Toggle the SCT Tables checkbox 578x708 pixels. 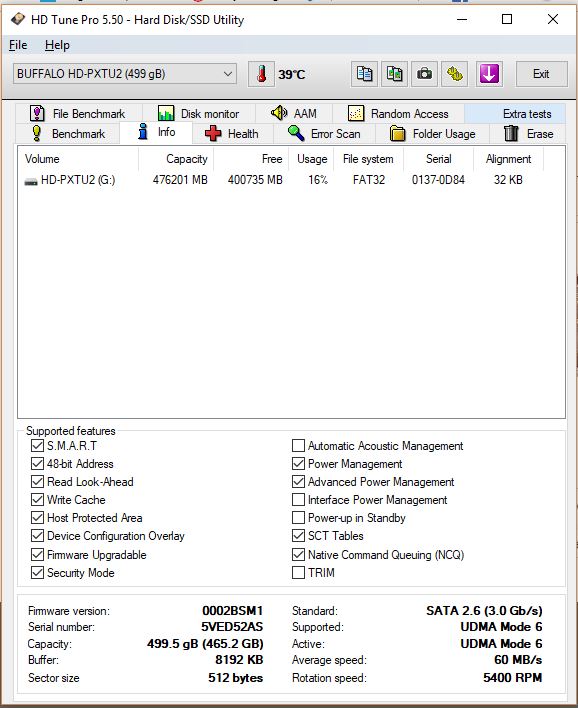[298, 536]
